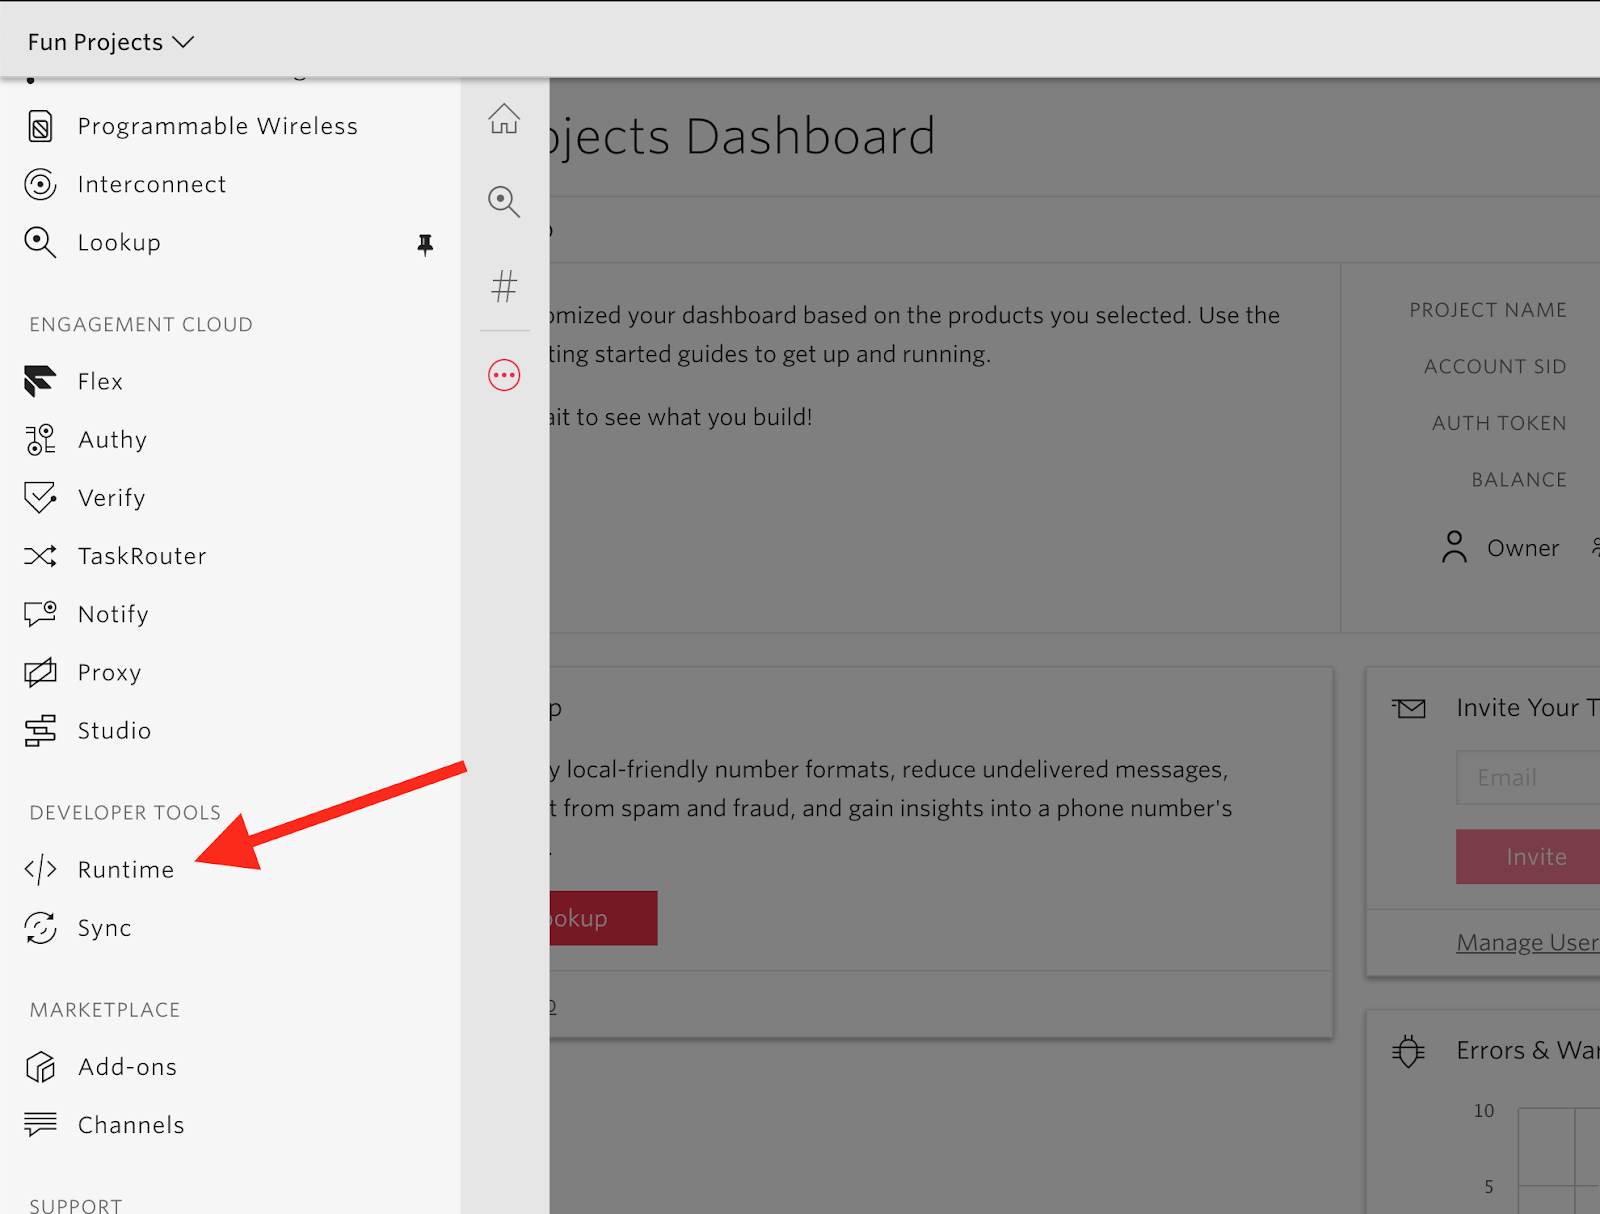Image resolution: width=1600 pixels, height=1214 pixels.
Task: Click the TaskRouter shuffle icon
Action: (40, 556)
